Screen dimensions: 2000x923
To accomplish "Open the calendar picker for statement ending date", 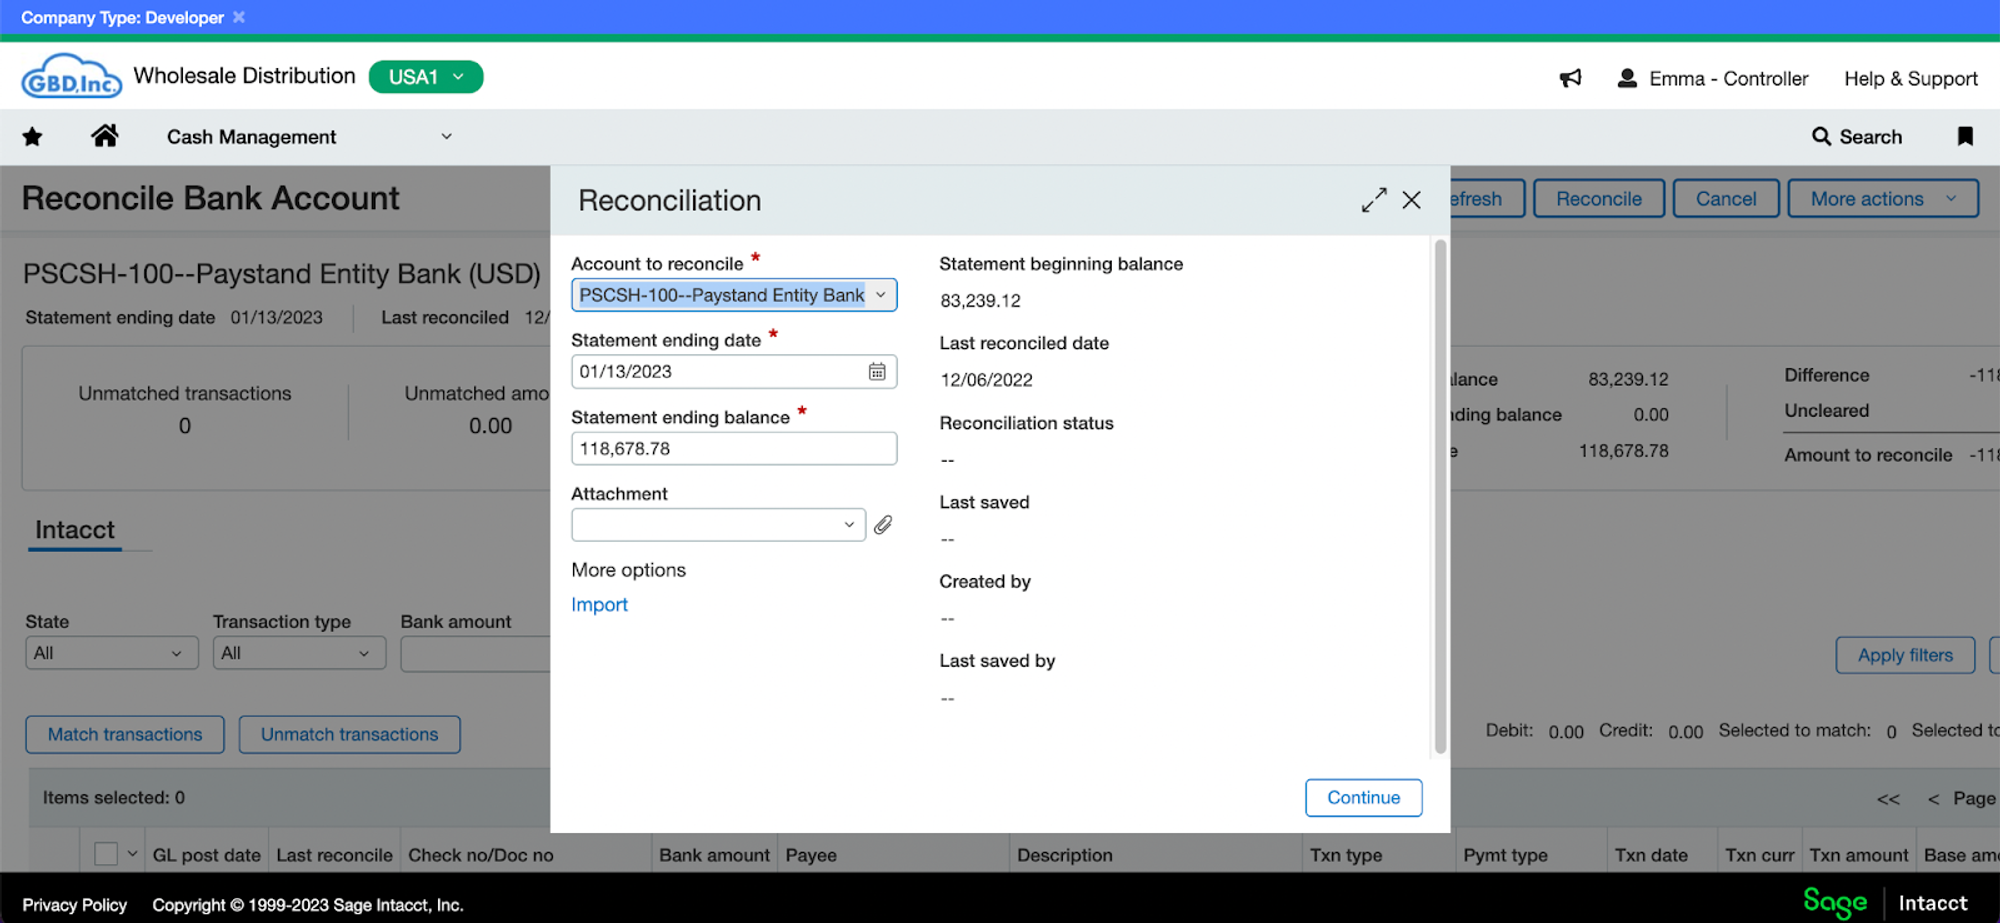I will point(877,371).
